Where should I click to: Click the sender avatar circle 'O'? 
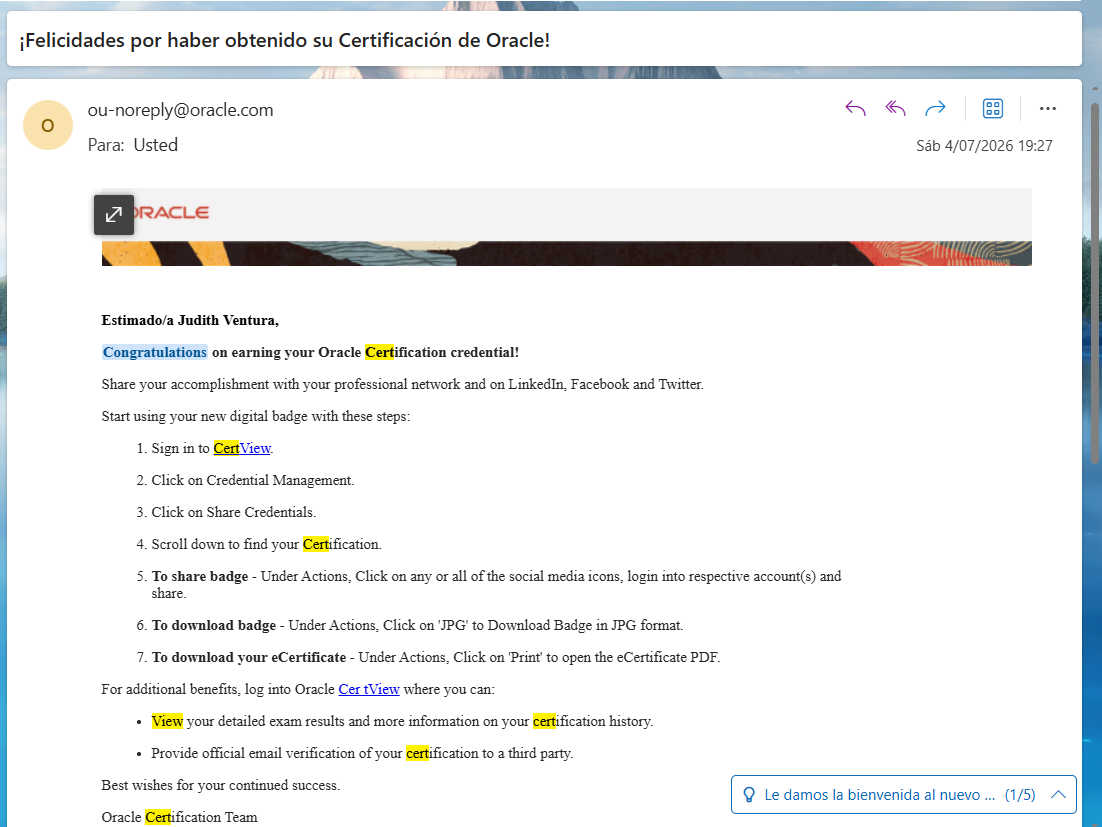coord(48,125)
